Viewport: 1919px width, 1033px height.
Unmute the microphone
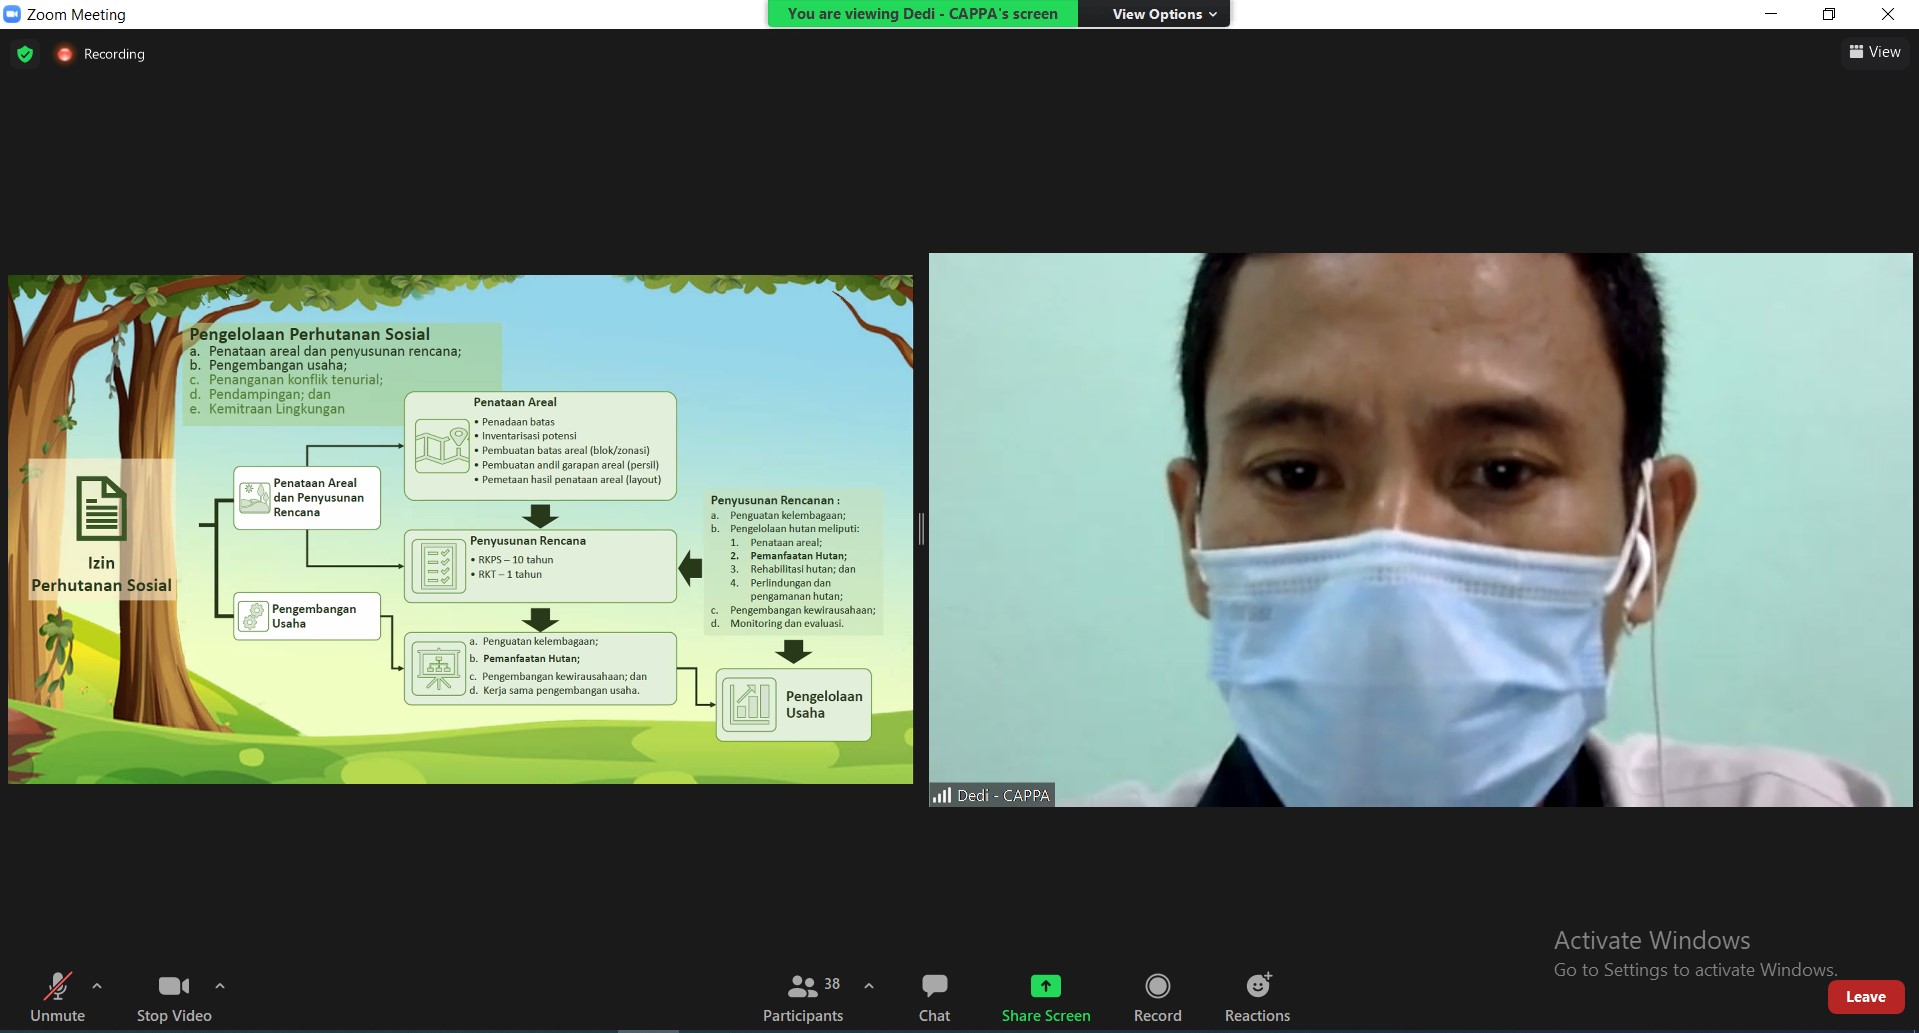[58, 998]
